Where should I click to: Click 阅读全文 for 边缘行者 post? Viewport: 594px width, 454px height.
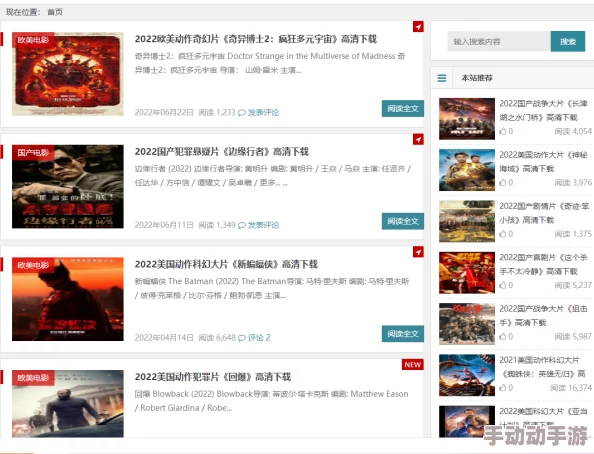click(403, 221)
